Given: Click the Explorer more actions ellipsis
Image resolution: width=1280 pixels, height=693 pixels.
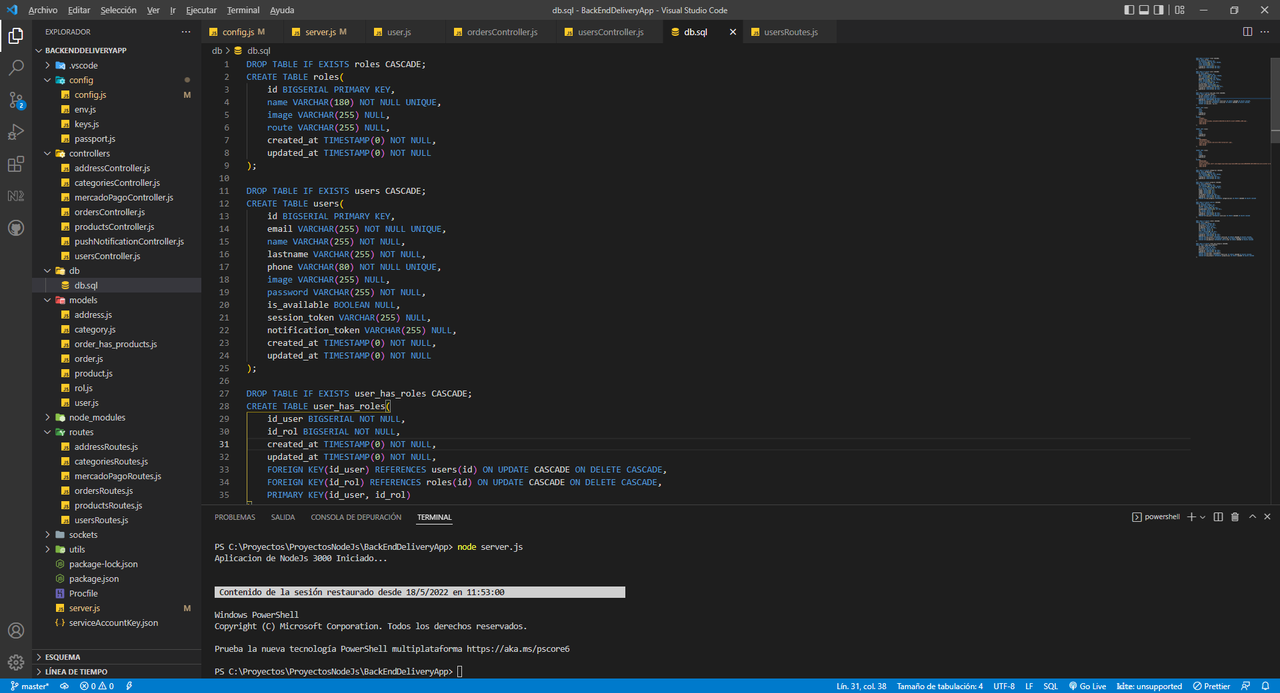Looking at the screenshot, I should [186, 32].
